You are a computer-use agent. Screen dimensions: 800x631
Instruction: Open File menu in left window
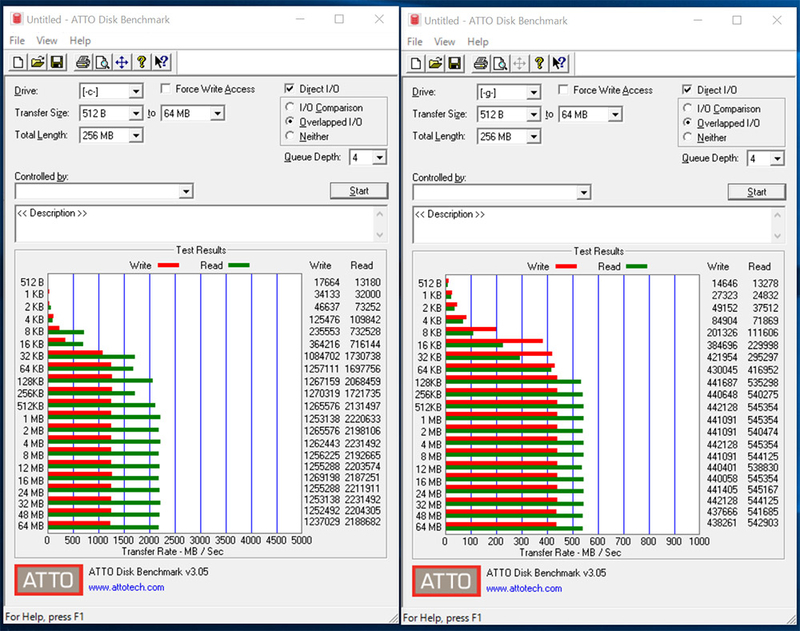[x=17, y=41]
